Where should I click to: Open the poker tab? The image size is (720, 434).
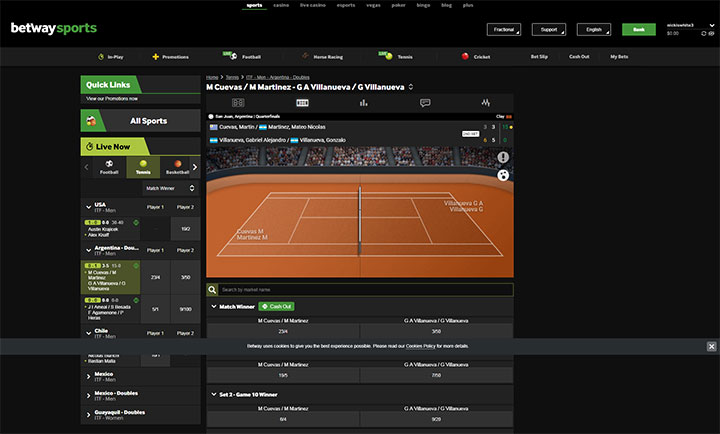(399, 5)
